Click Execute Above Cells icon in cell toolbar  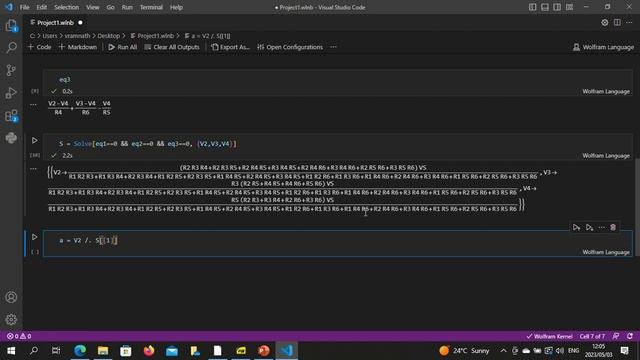576,227
